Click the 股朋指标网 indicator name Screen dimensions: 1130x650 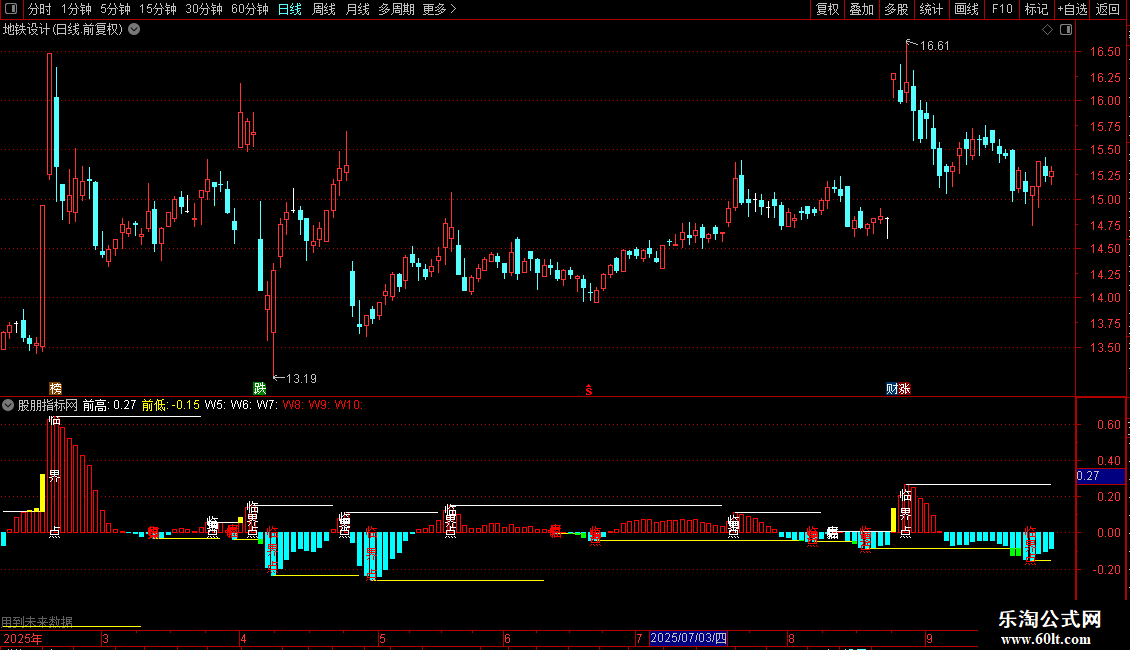(48, 405)
